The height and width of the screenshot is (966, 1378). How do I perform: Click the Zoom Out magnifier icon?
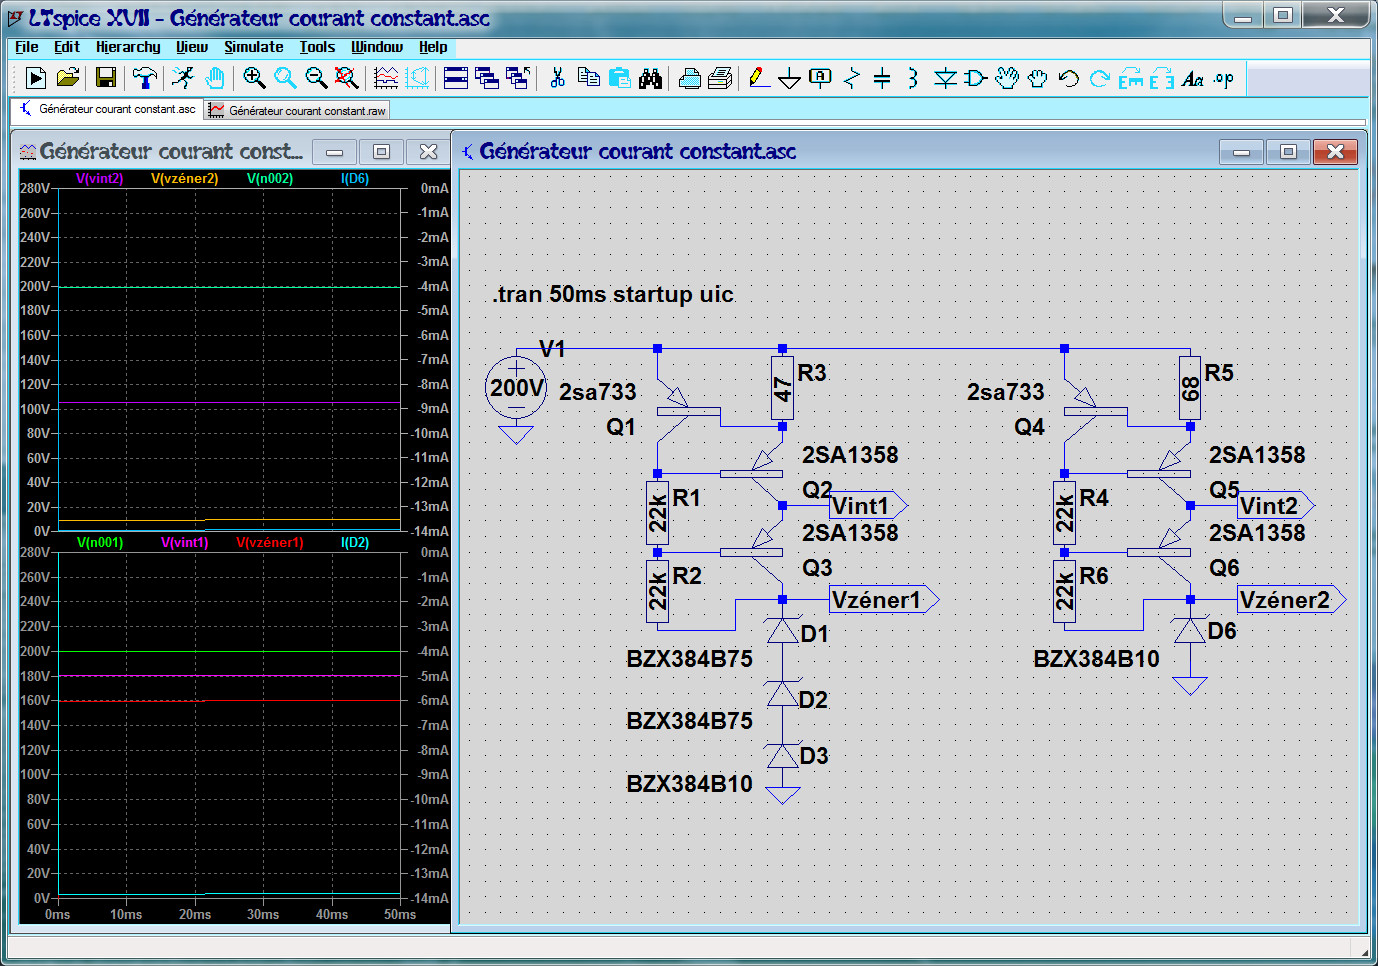(x=316, y=78)
